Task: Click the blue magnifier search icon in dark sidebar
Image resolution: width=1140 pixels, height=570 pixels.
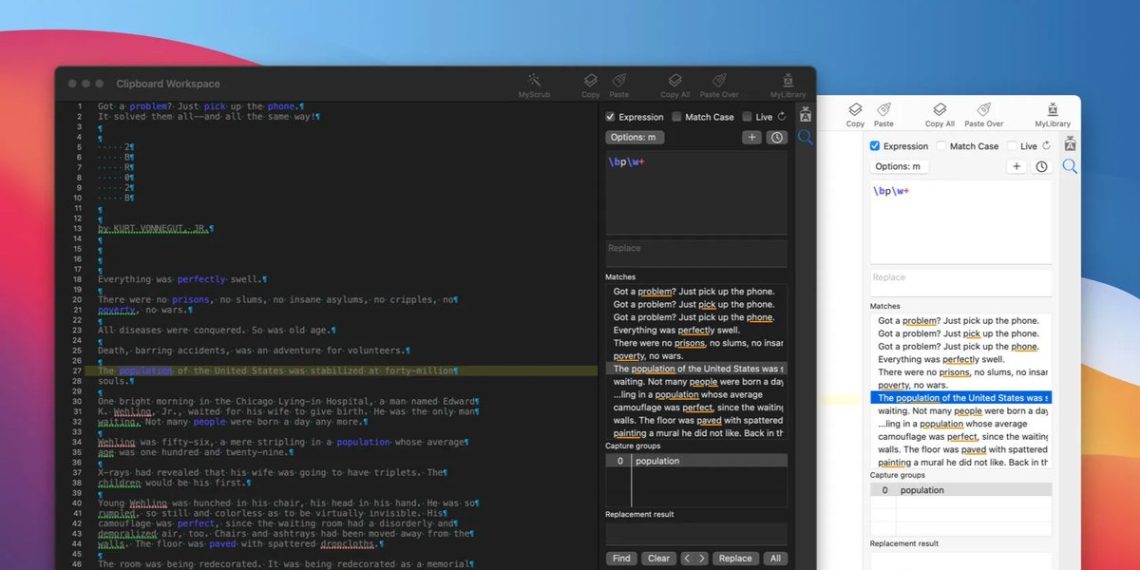Action: (805, 138)
